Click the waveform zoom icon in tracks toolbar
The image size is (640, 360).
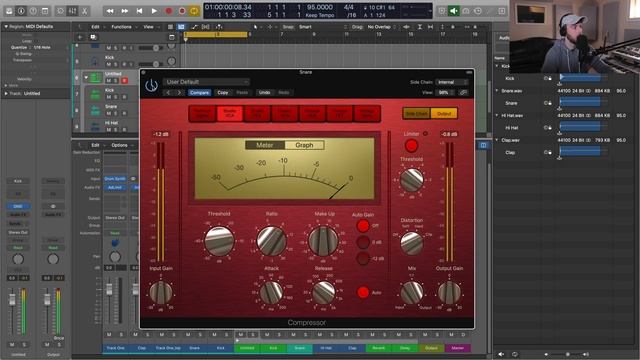pyautogui.click(x=407, y=27)
